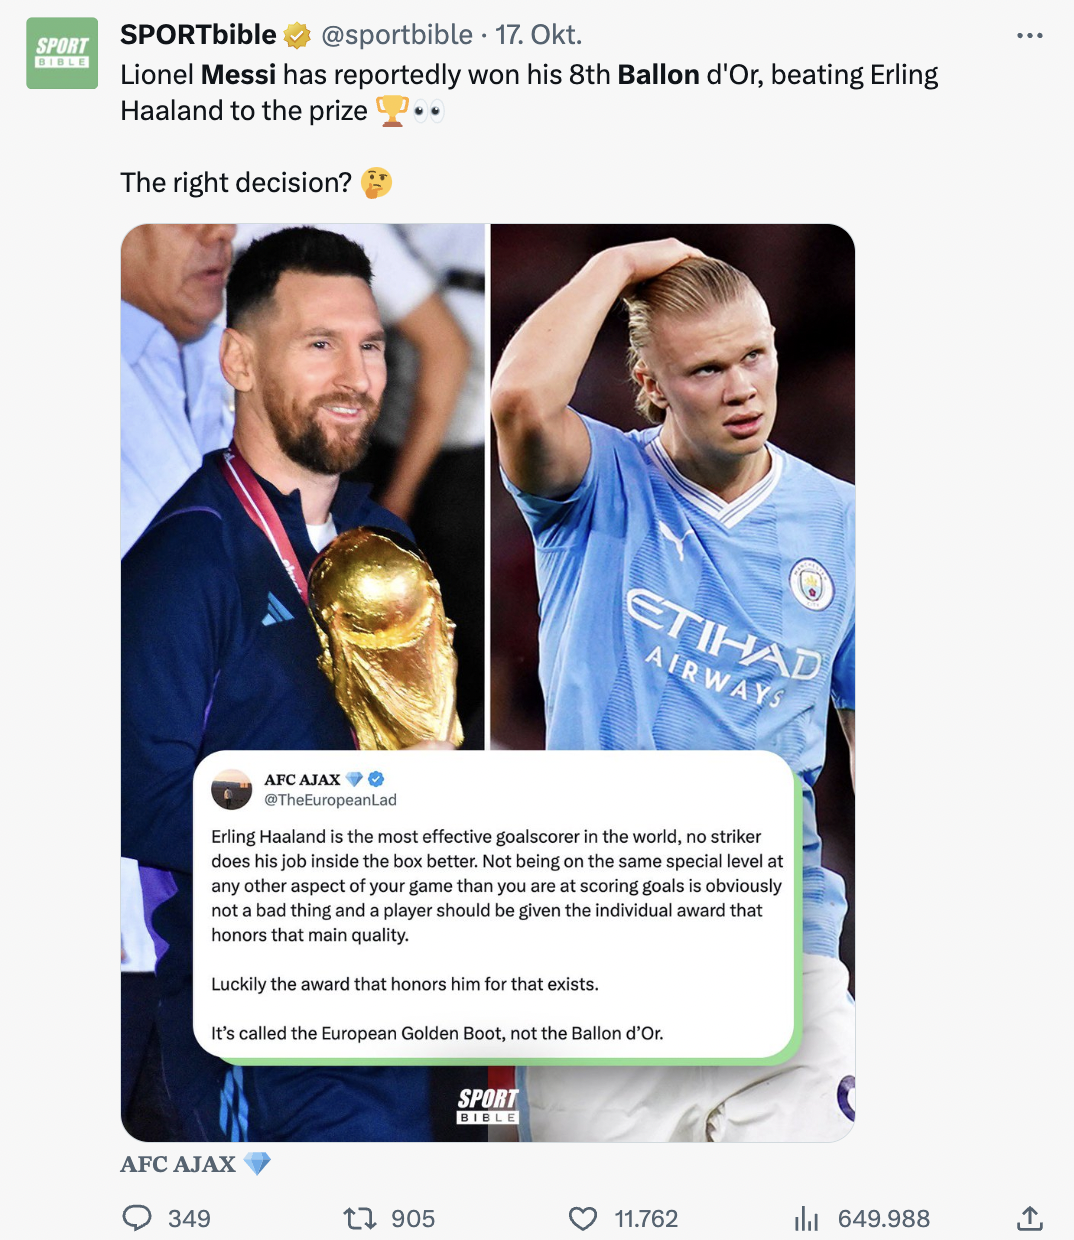Open the 17. Okt. timestamp
The image size is (1074, 1240).
pos(539,35)
